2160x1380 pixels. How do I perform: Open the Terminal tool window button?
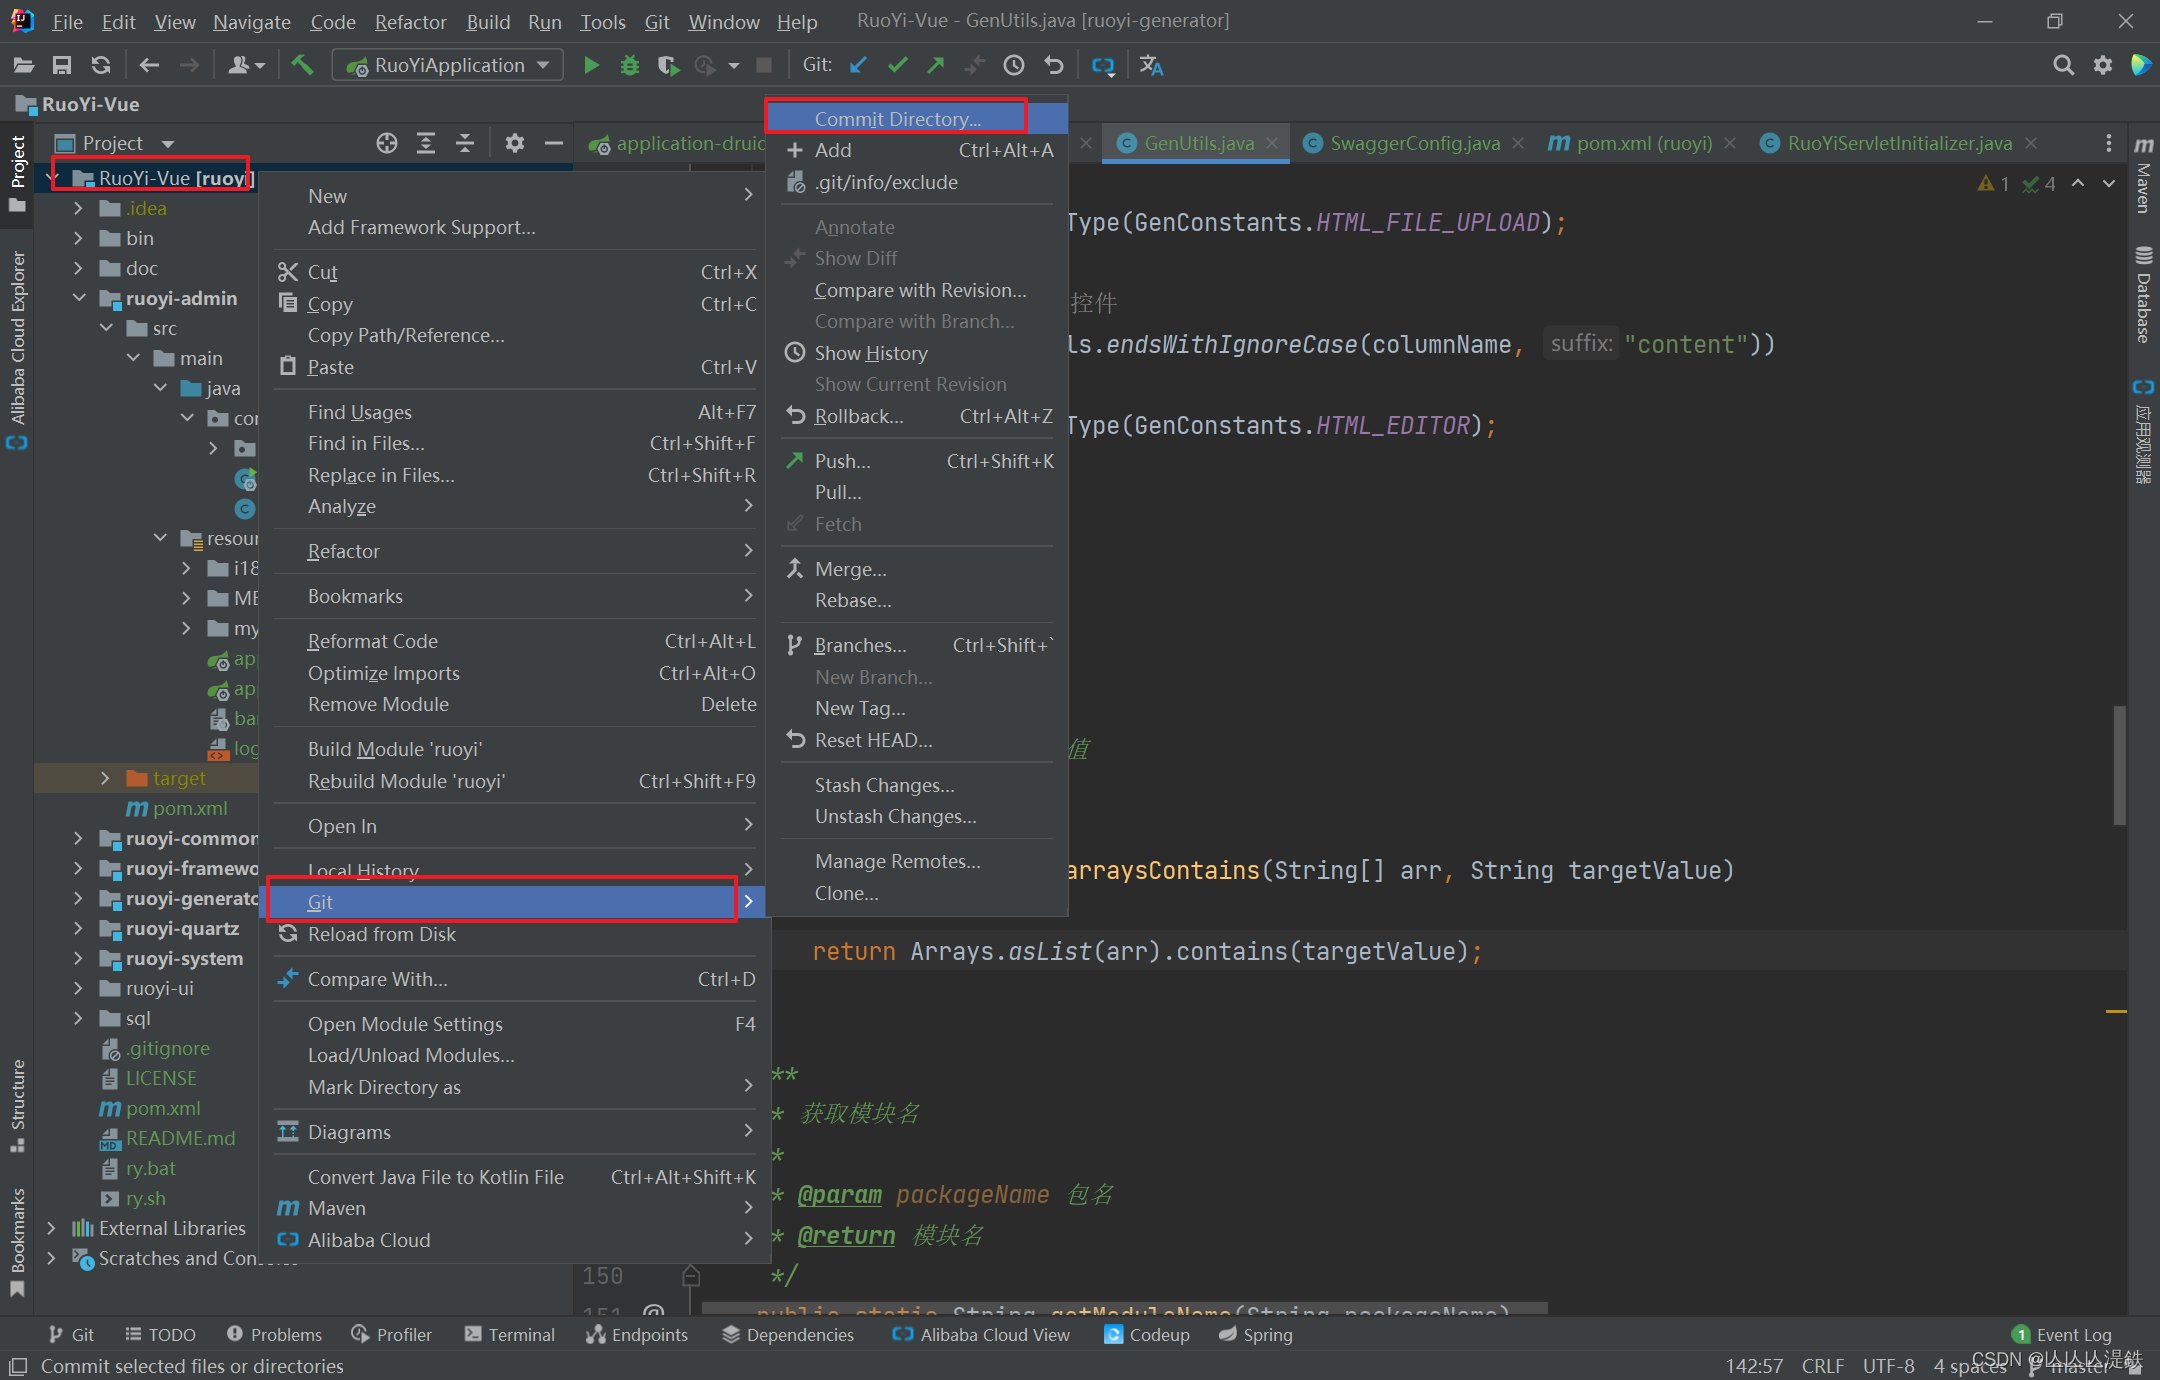tap(510, 1334)
